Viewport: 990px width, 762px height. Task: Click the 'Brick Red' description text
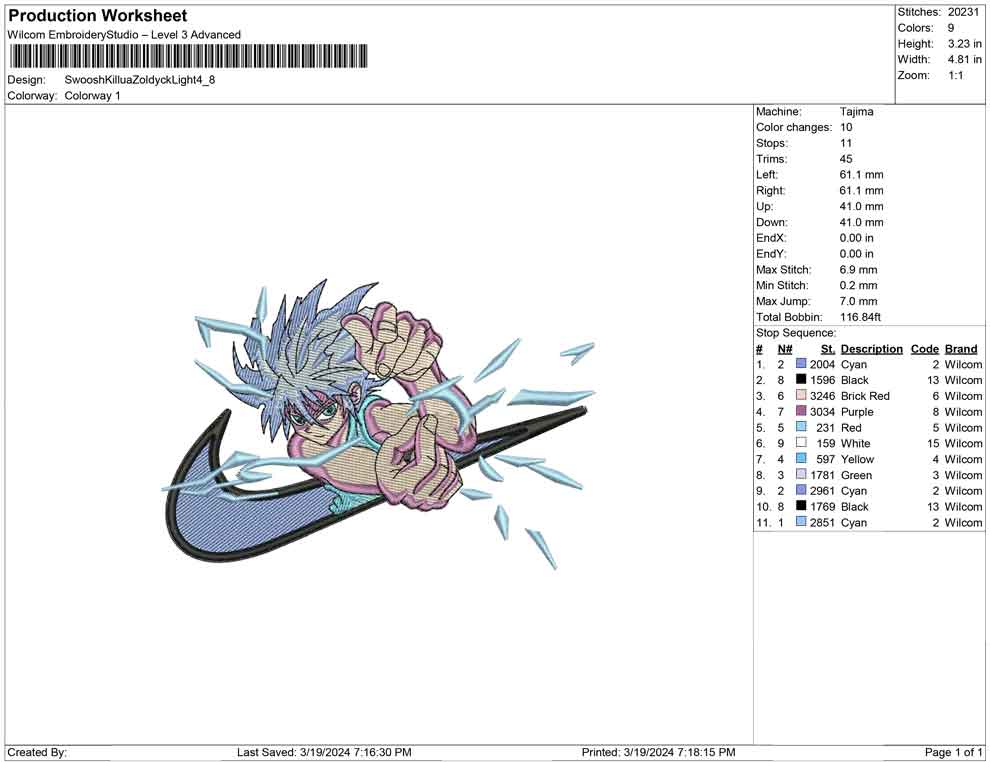point(865,396)
